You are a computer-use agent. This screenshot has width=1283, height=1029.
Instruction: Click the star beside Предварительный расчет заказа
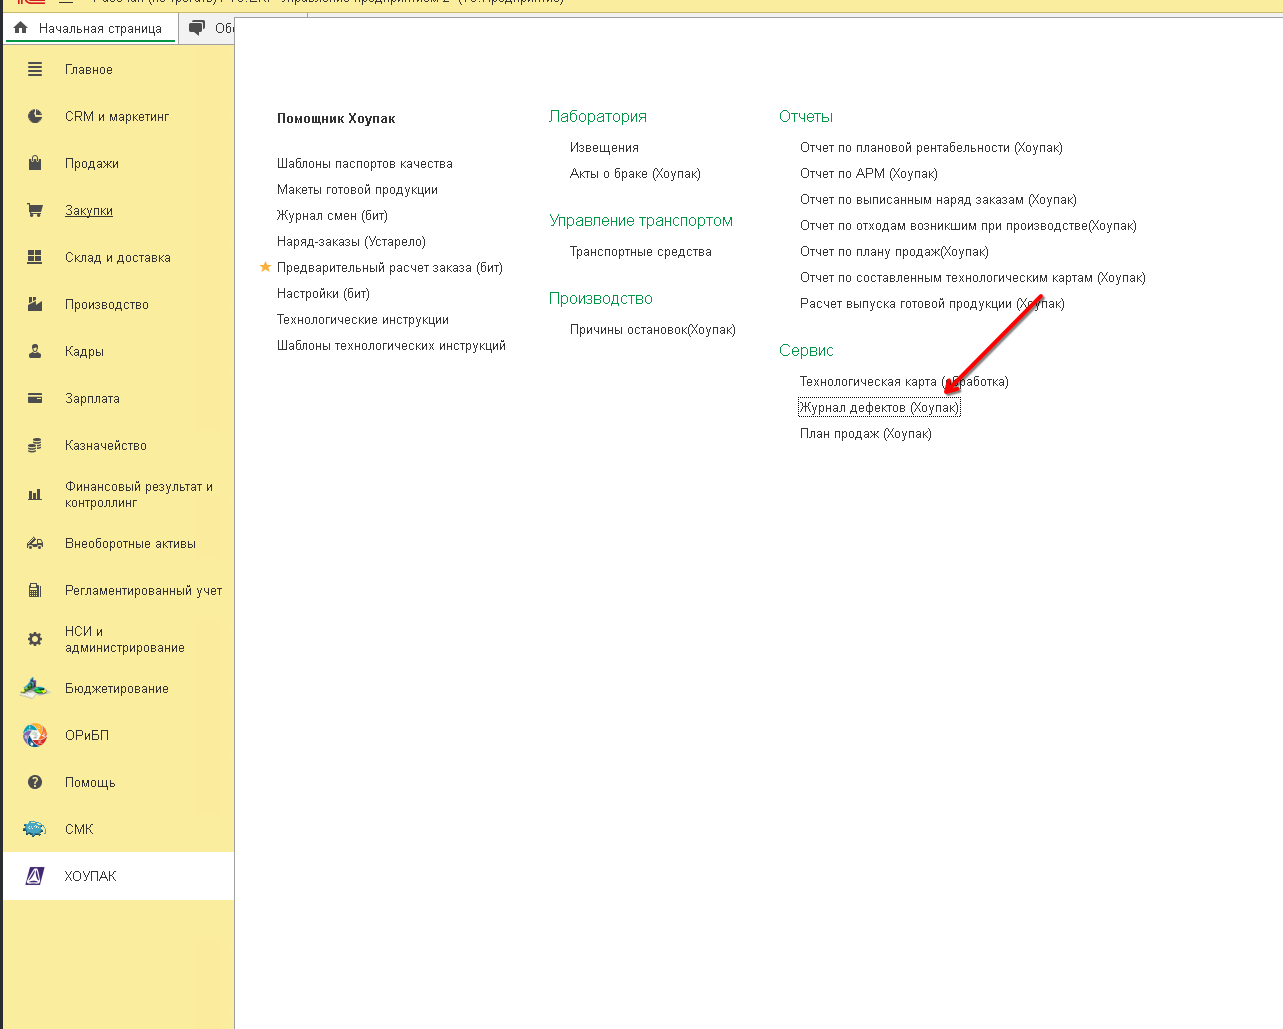pos(265,267)
